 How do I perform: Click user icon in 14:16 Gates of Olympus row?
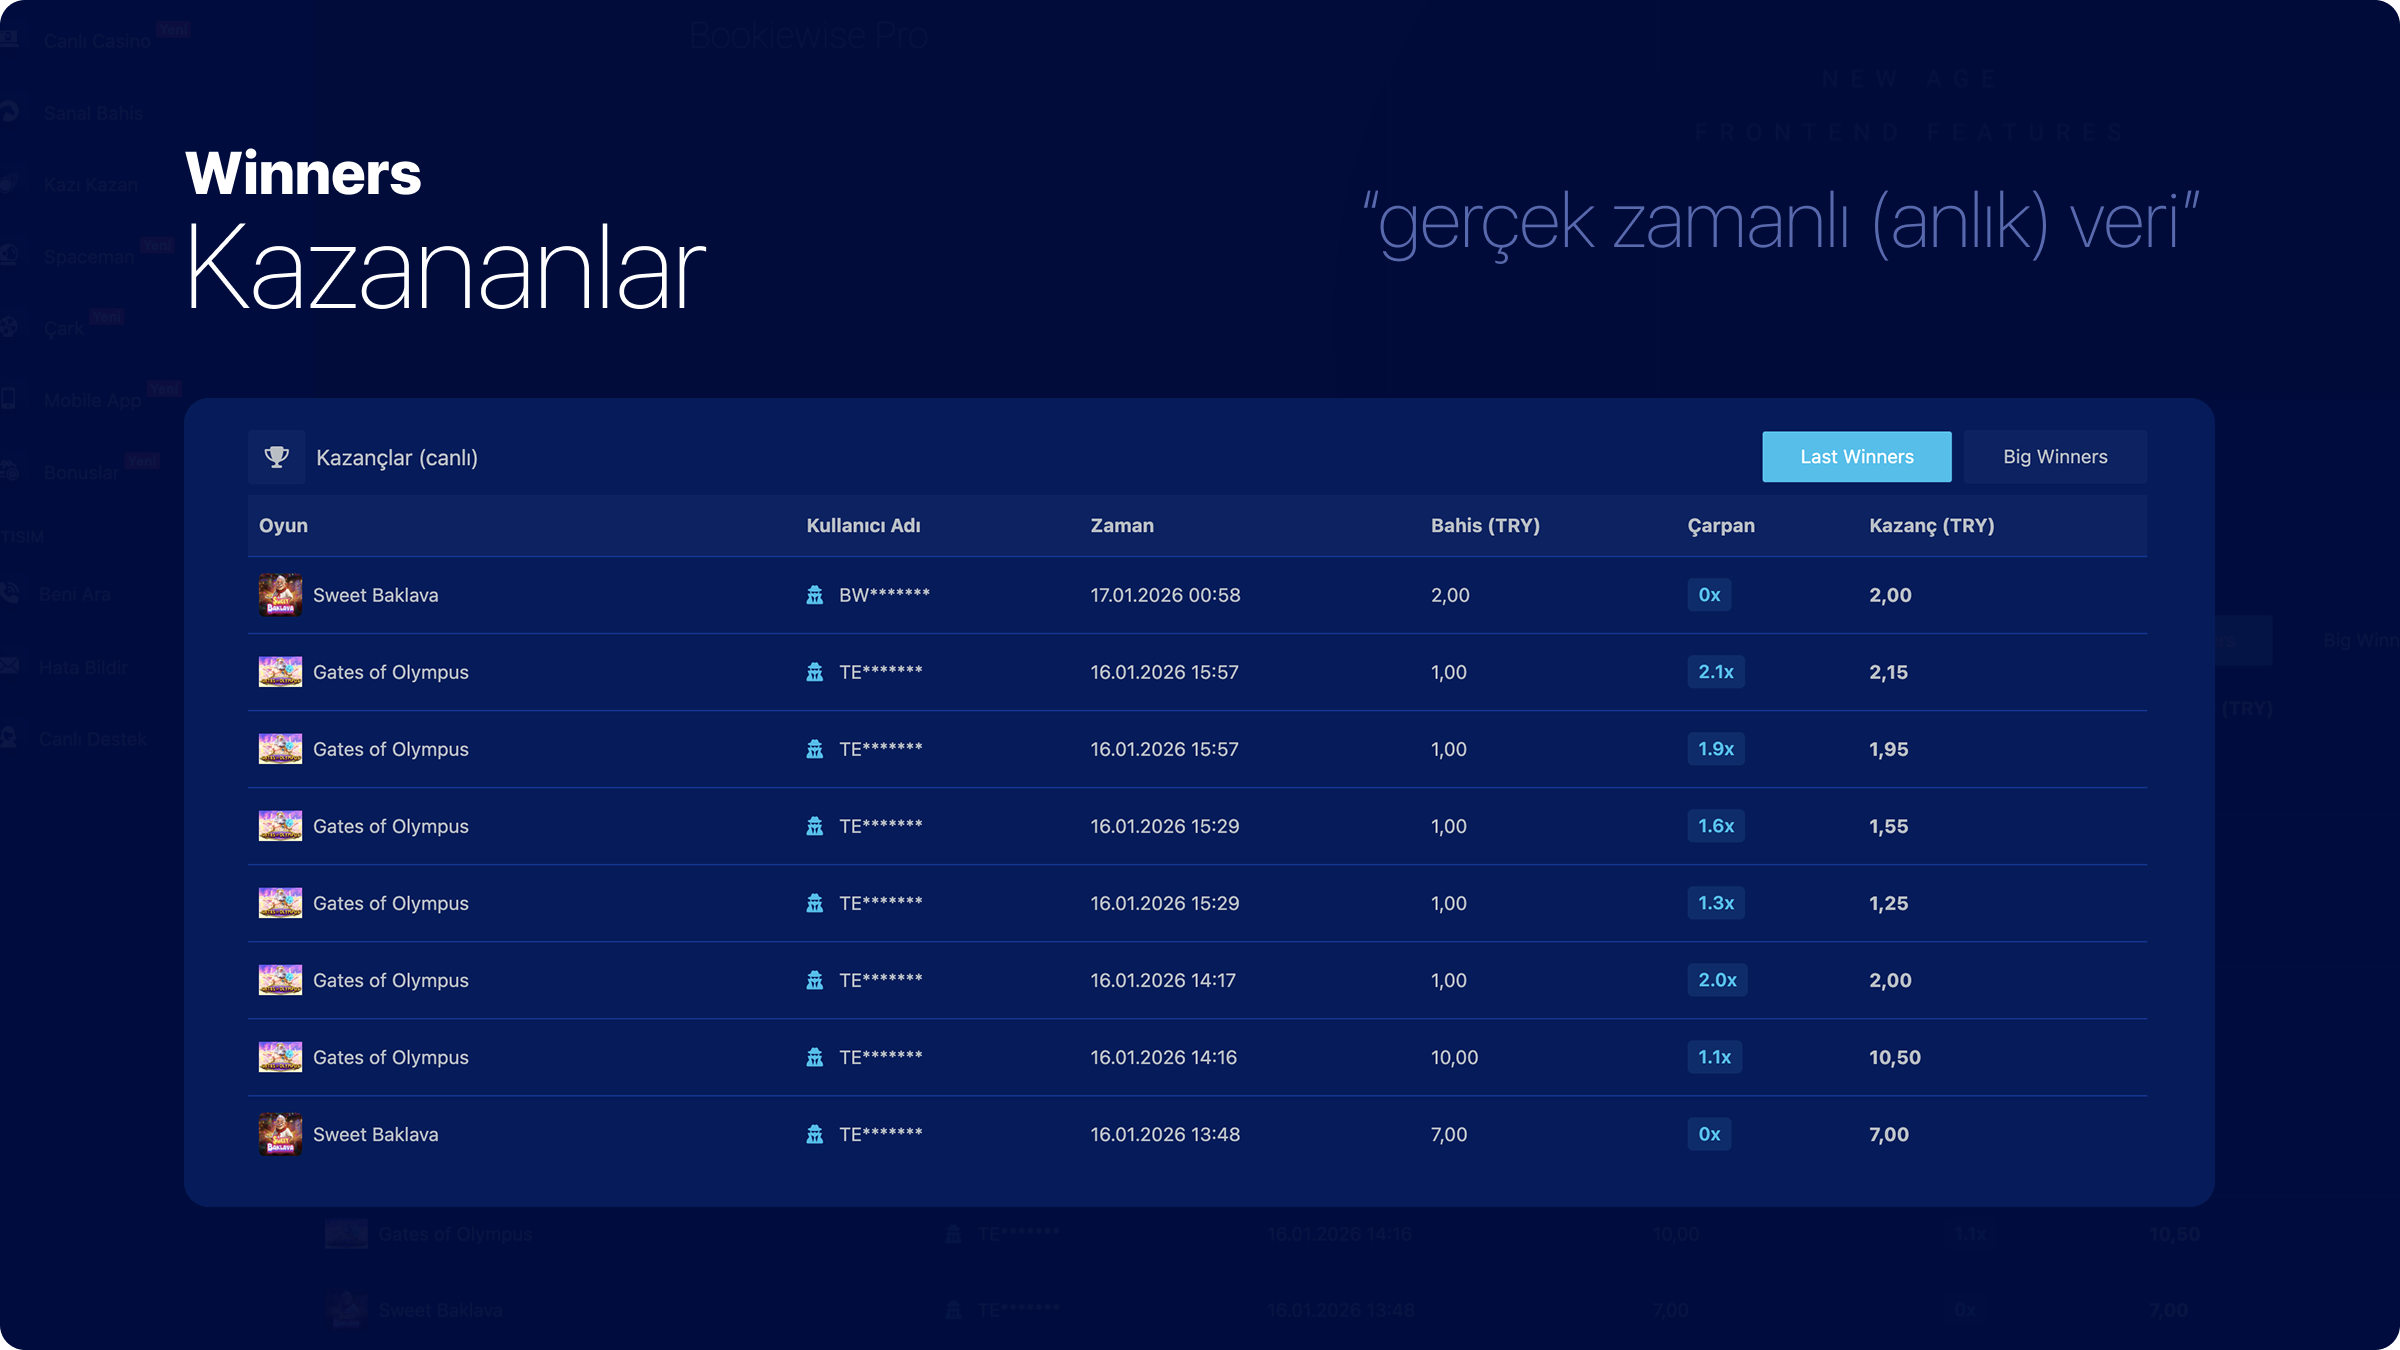pyautogui.click(x=815, y=1057)
